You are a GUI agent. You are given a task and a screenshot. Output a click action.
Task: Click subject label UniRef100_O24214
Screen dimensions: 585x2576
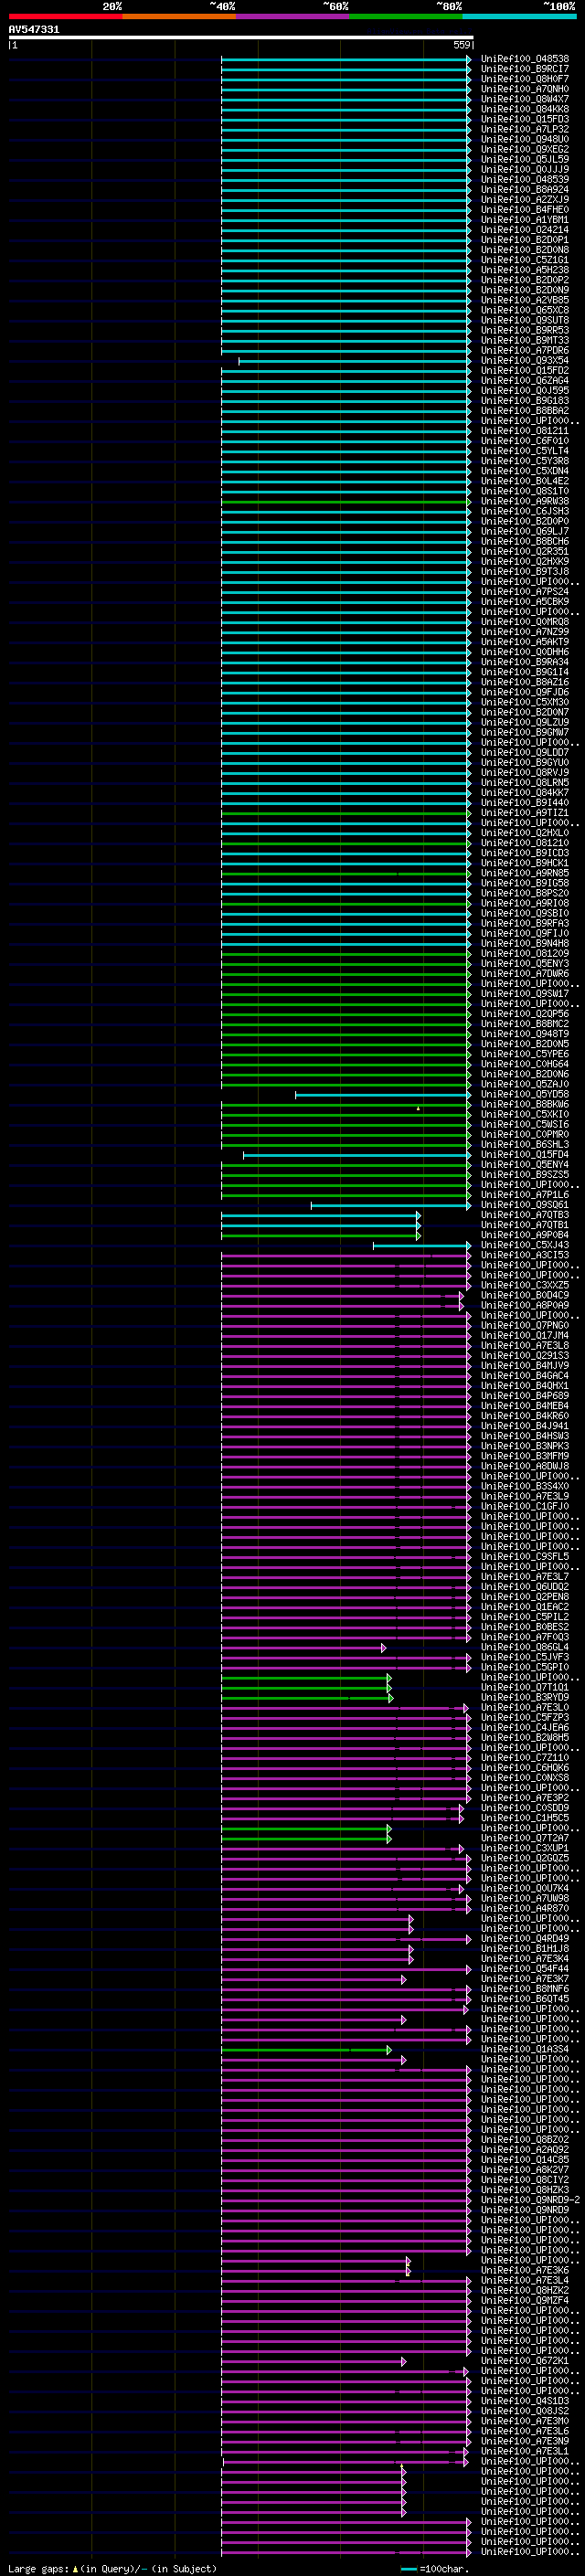click(x=525, y=229)
